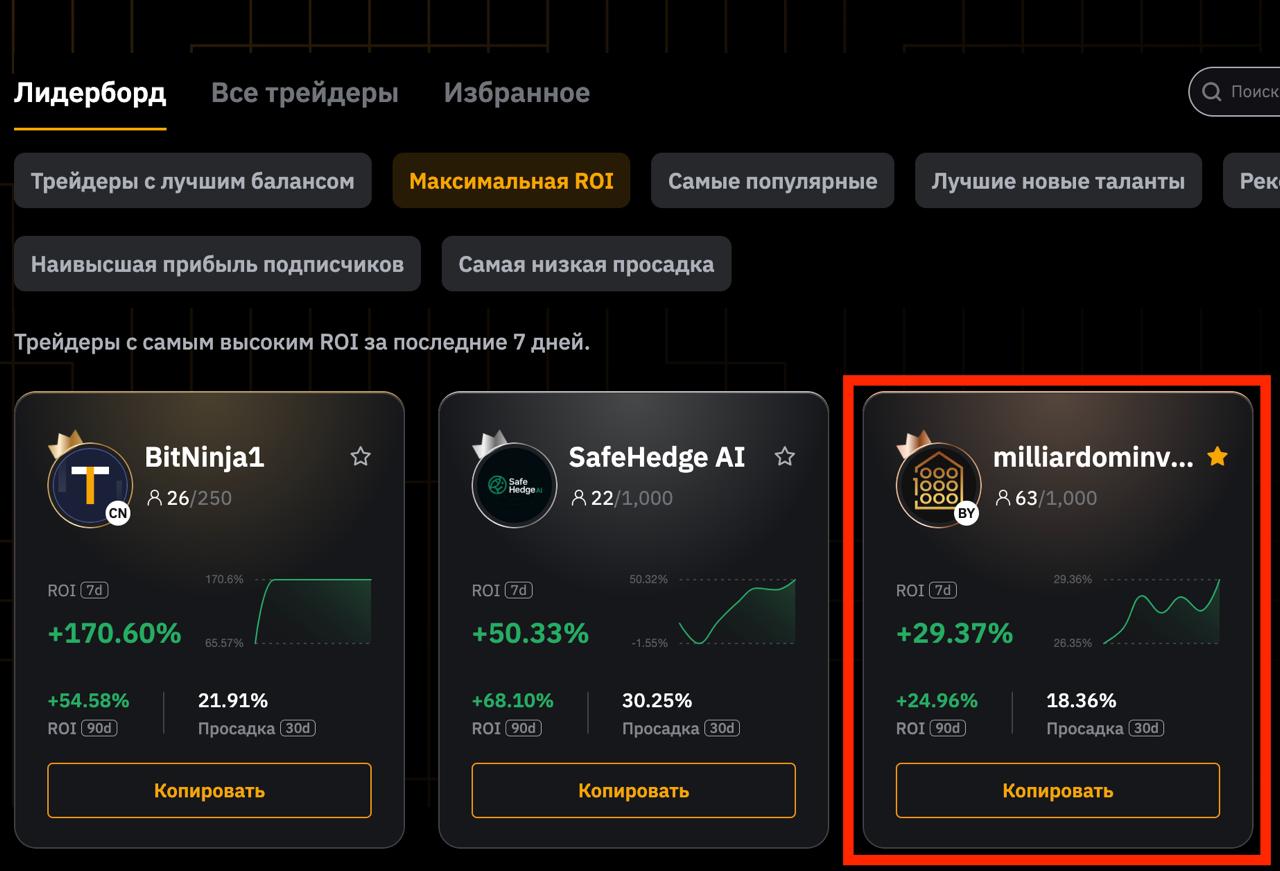Go to the Избранное tab
The width and height of the screenshot is (1280, 871).
[x=516, y=93]
